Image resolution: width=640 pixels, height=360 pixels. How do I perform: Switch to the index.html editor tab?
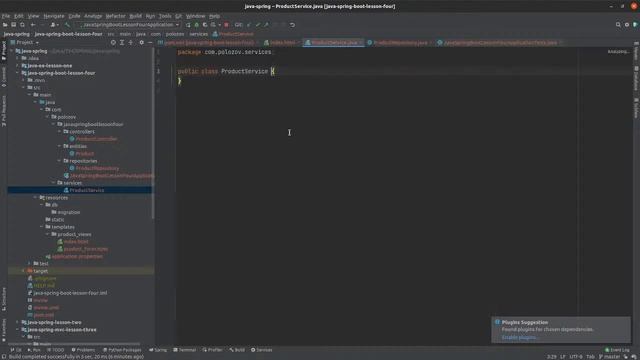click(x=282, y=42)
